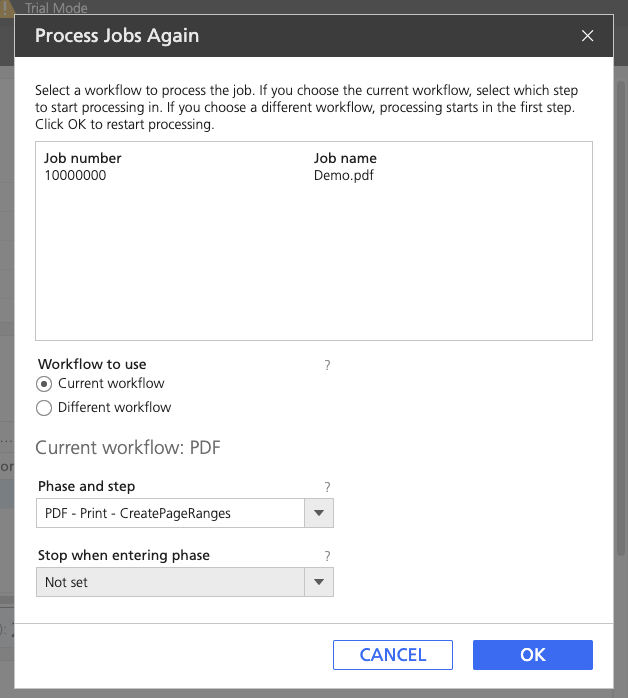This screenshot has width=628, height=698.
Task: Click the Demo.pdf job name entry
Action: [x=343, y=175]
